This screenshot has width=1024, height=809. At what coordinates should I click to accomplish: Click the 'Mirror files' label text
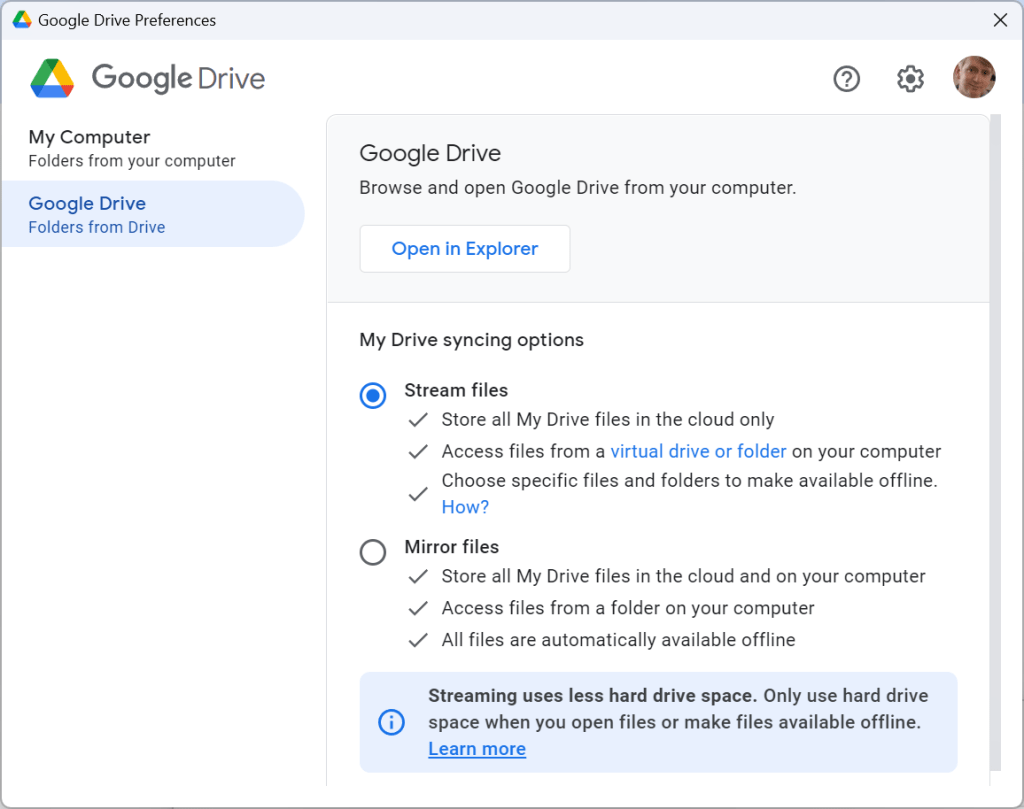451,547
